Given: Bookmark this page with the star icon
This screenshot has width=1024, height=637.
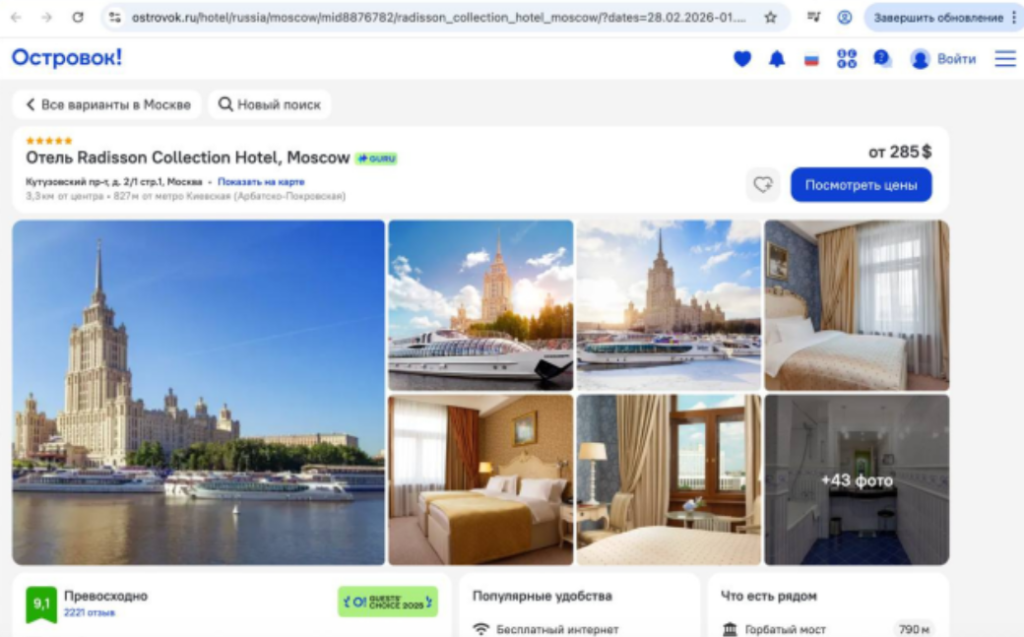Looking at the screenshot, I should pos(770,17).
